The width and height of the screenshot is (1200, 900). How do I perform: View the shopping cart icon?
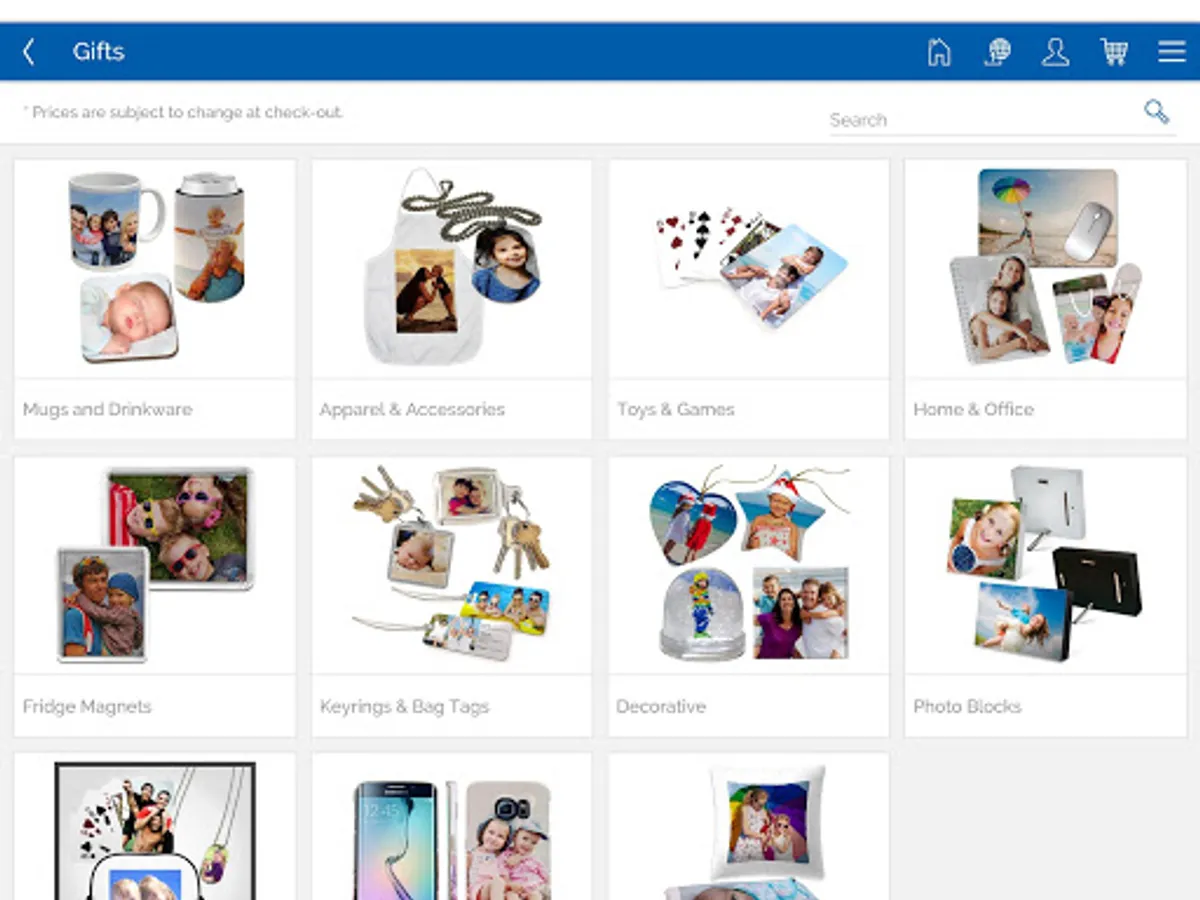pyautogui.click(x=1114, y=52)
